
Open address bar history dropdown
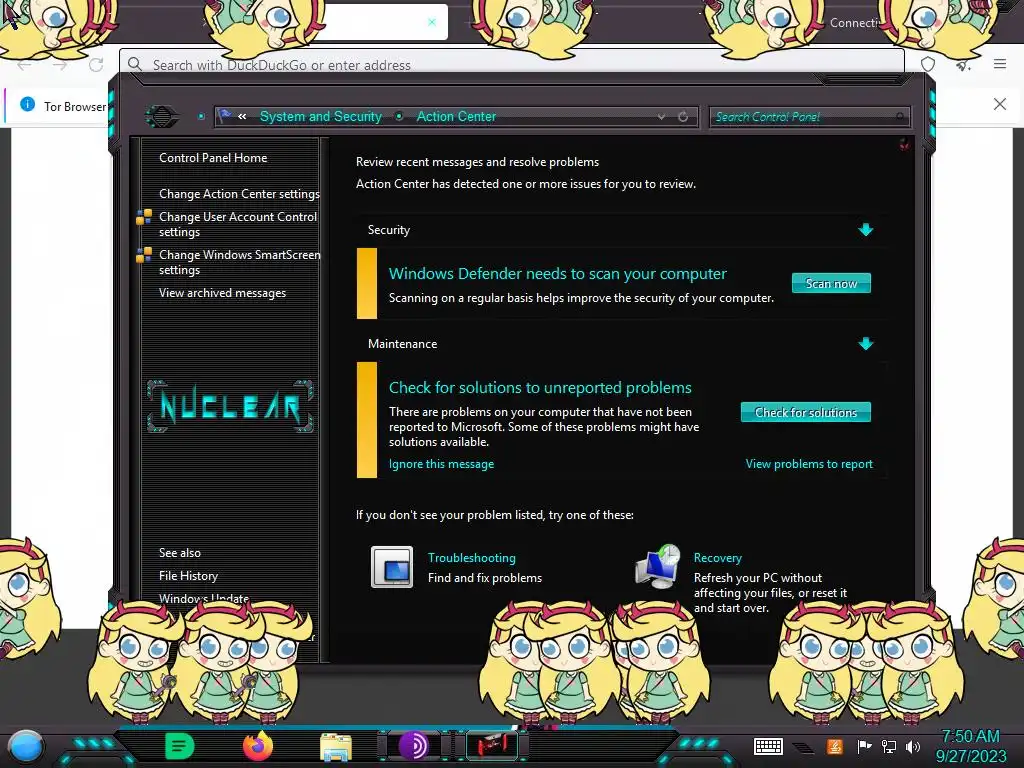(662, 116)
